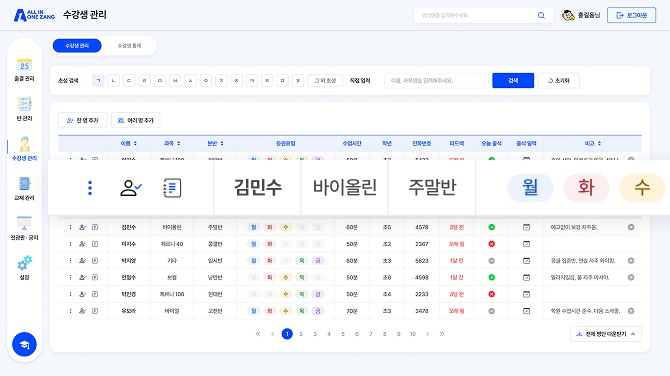Go to previous page arrow
Viewport: 670px width, 376px height.
pos(272,334)
